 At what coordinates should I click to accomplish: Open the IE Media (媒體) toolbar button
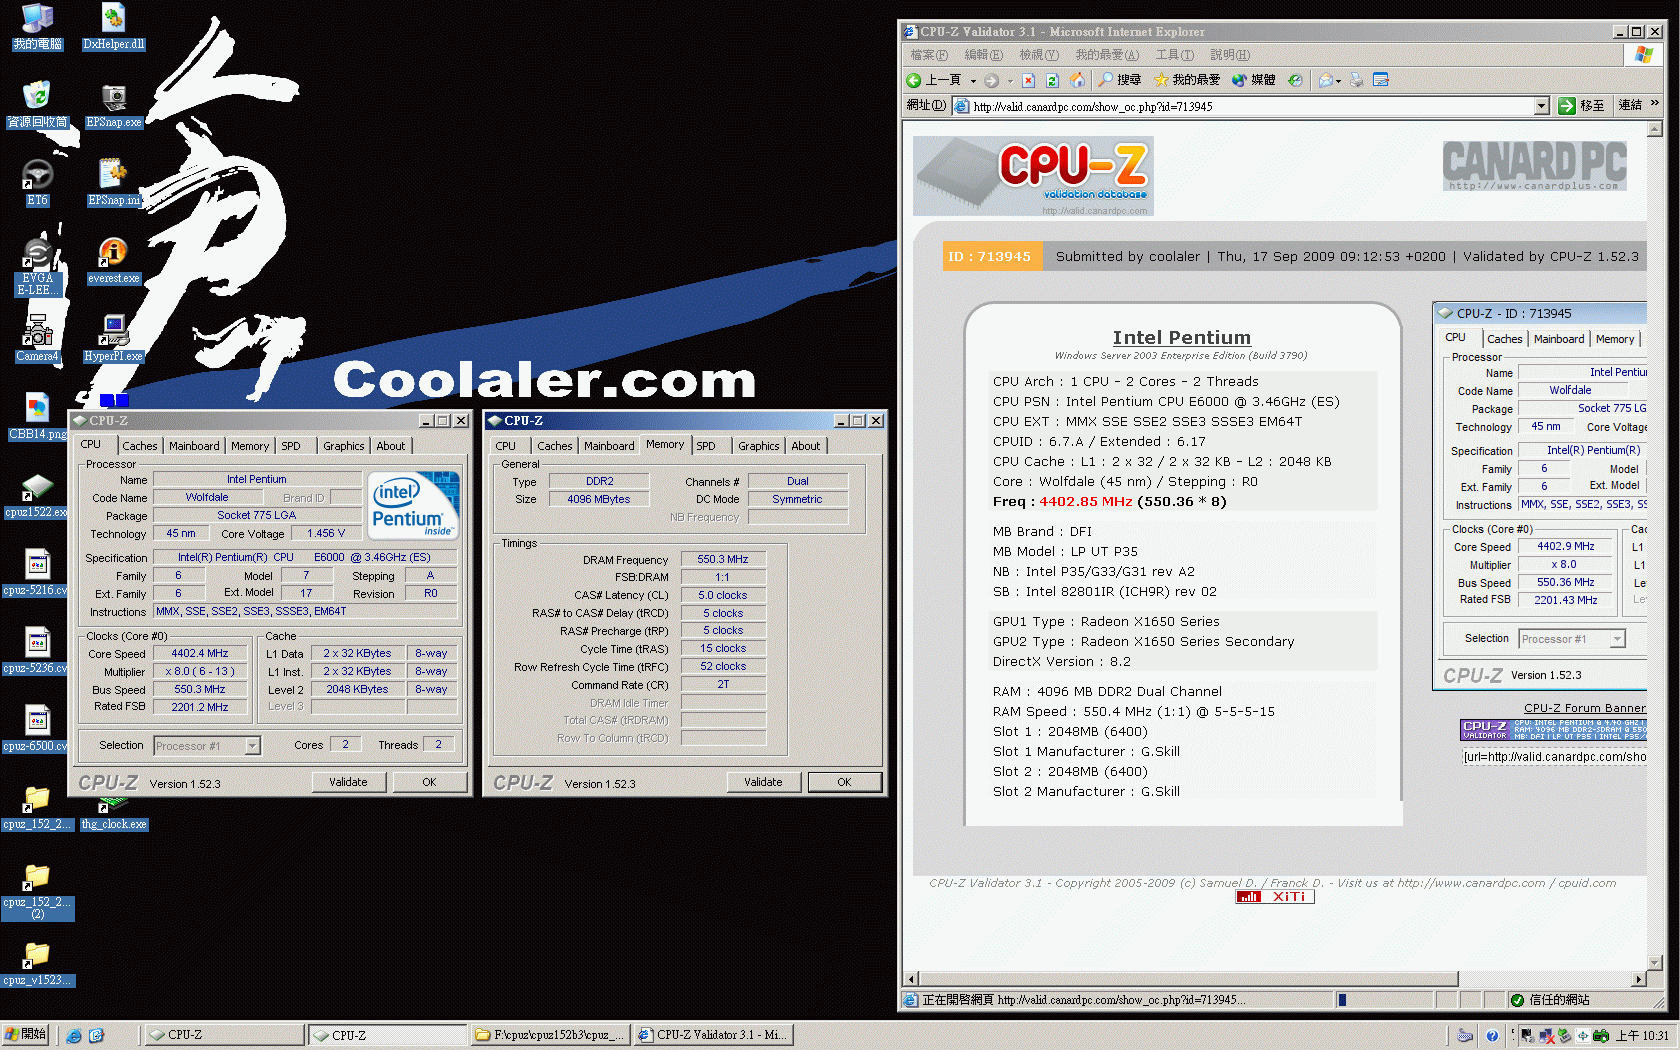(1254, 80)
